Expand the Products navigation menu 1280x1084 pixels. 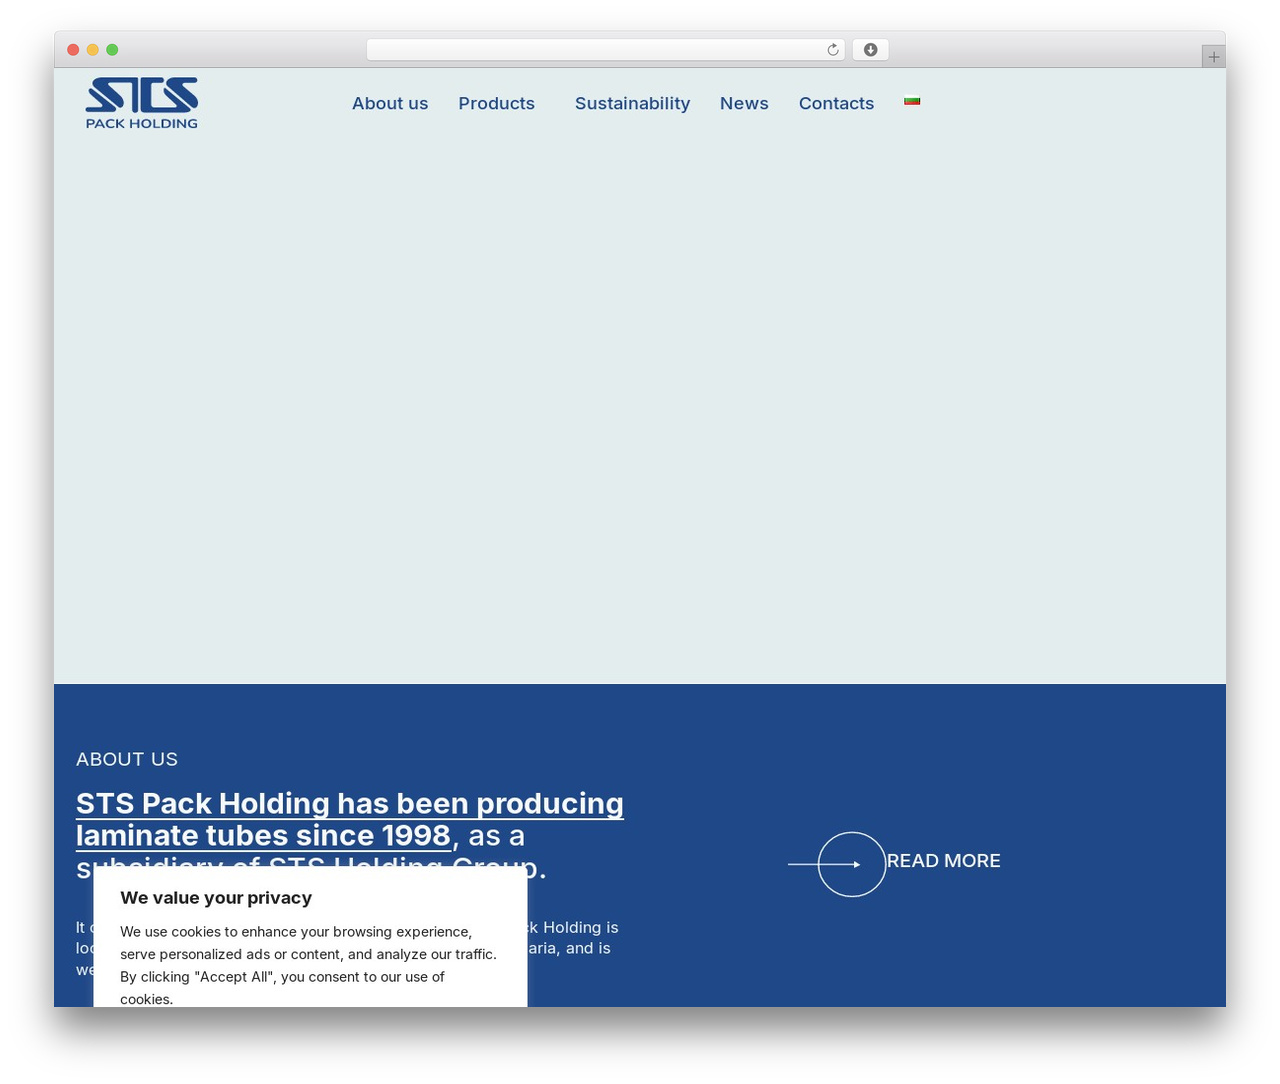click(x=497, y=103)
